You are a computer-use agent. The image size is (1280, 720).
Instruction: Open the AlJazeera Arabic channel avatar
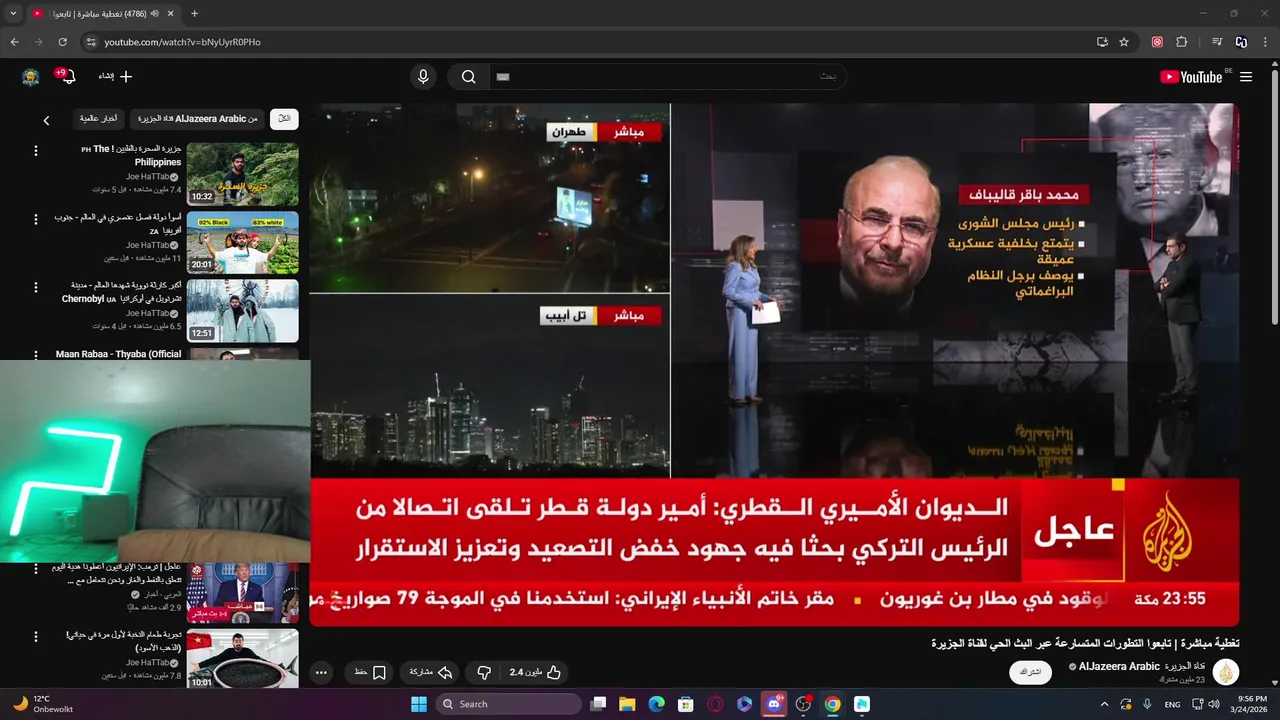(x=1226, y=672)
